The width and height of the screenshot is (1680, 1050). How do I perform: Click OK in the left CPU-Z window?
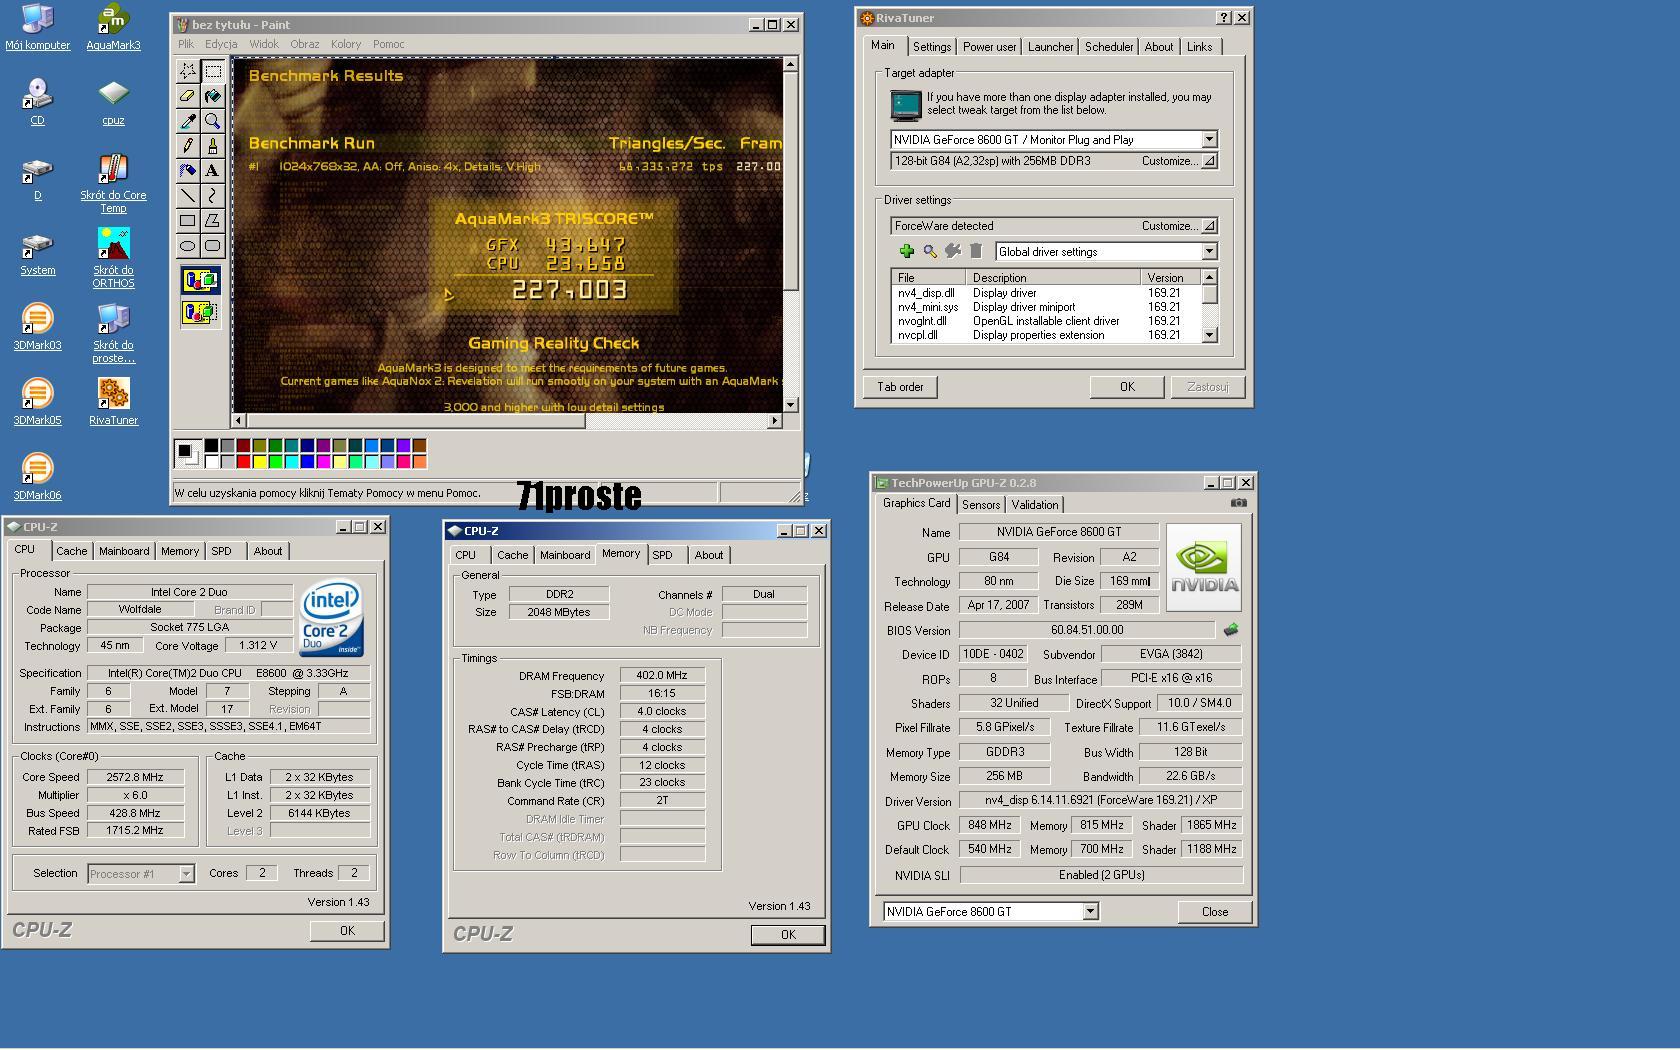pyautogui.click(x=347, y=930)
